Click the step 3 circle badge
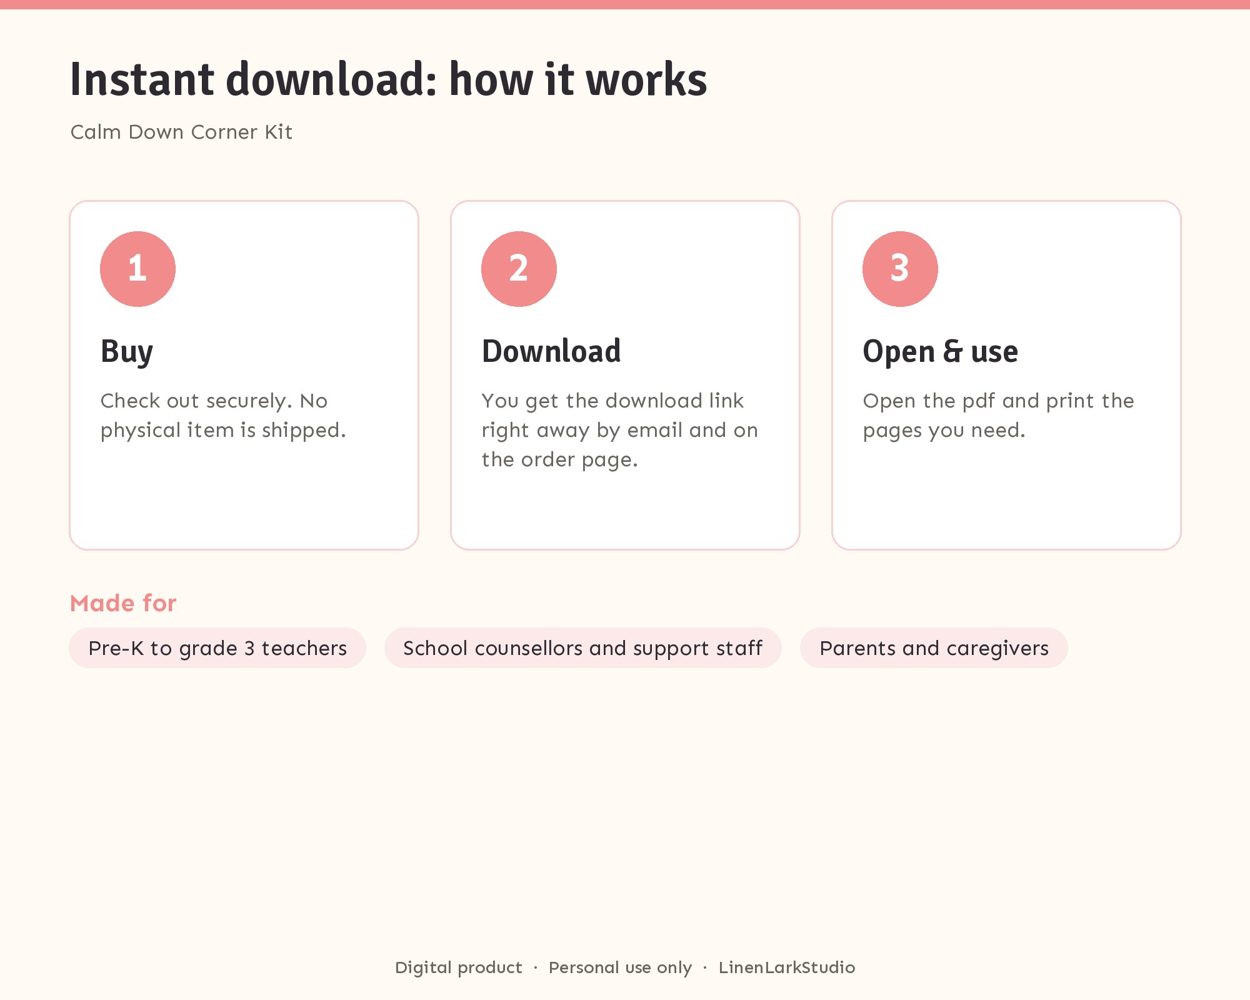 tap(900, 269)
